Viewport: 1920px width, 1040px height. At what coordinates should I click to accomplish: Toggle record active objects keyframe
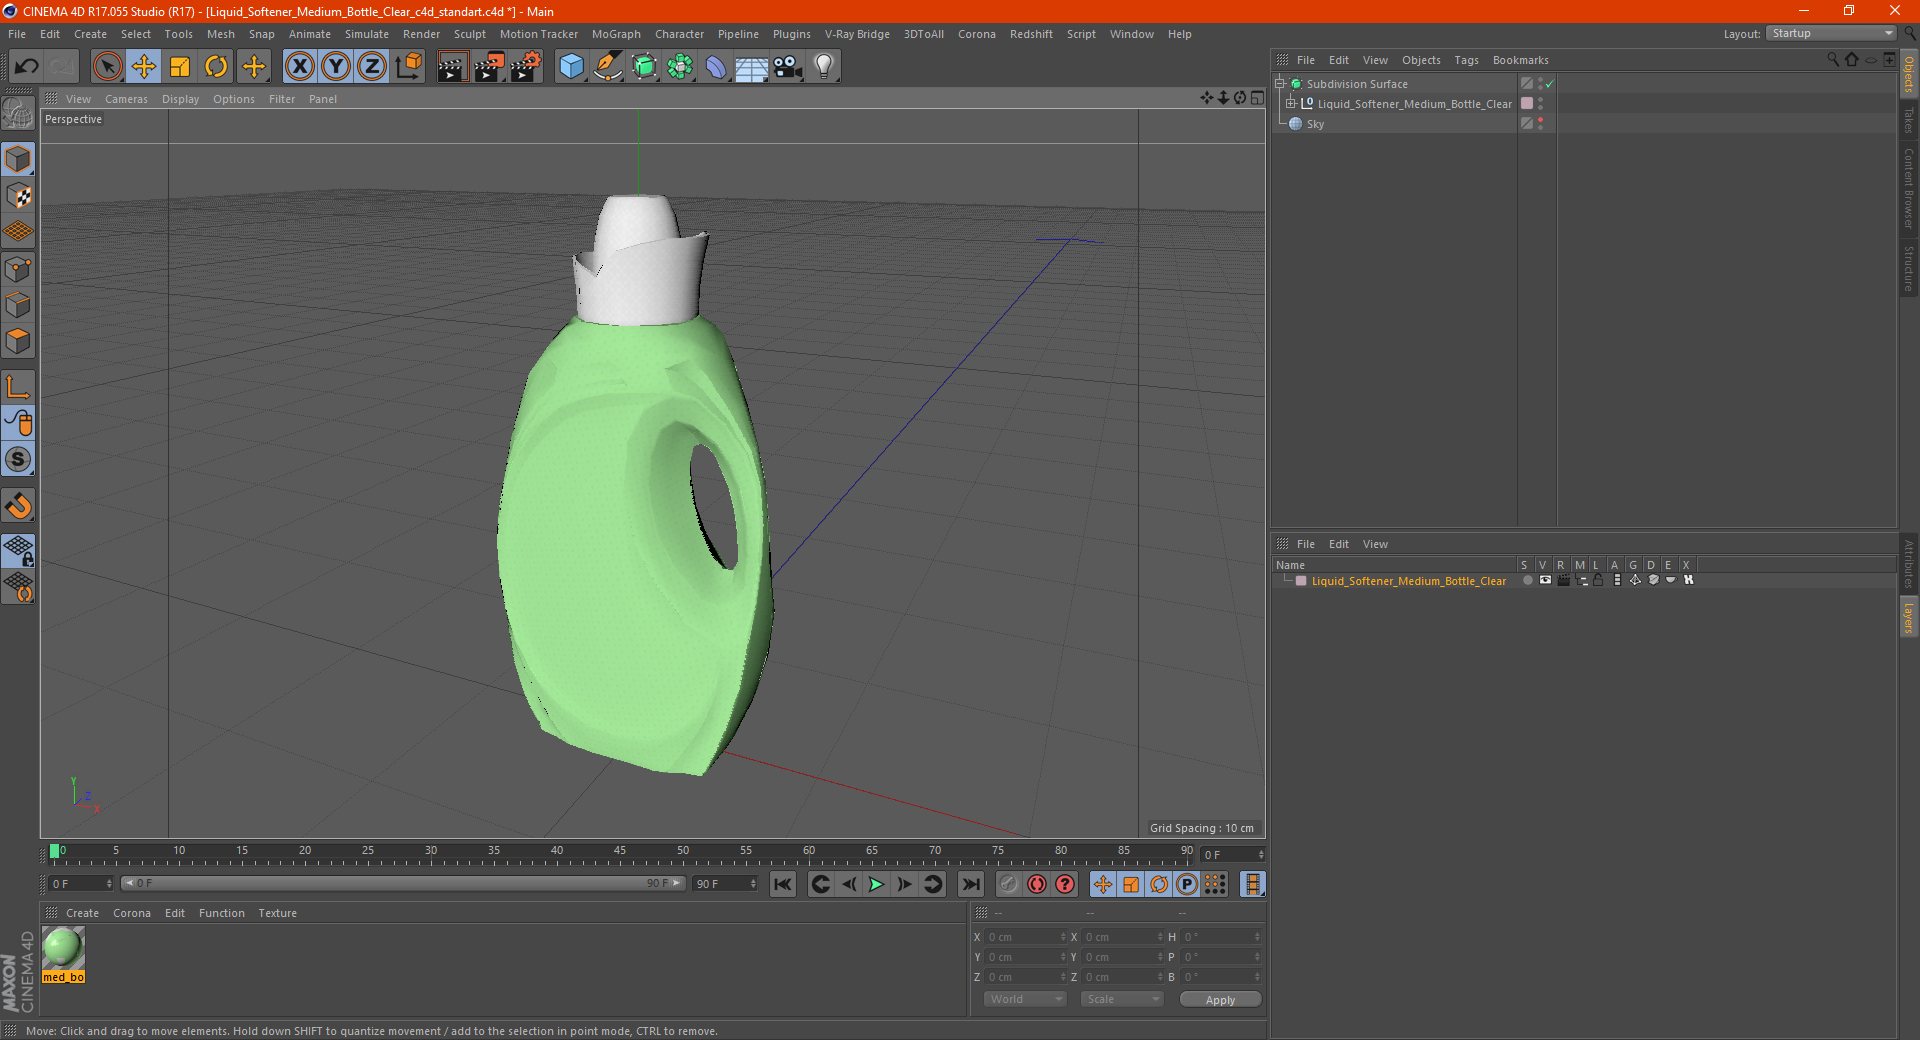tap(1009, 884)
